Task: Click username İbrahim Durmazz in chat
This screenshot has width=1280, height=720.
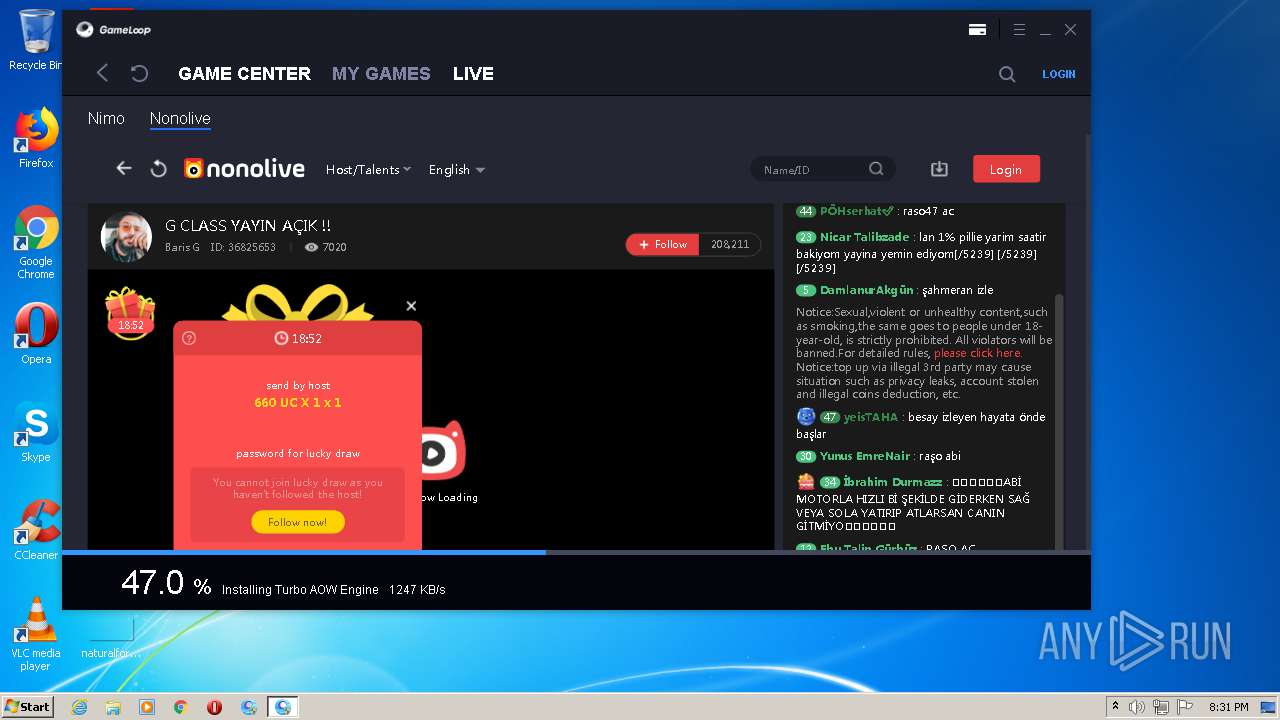Action: tap(893, 482)
